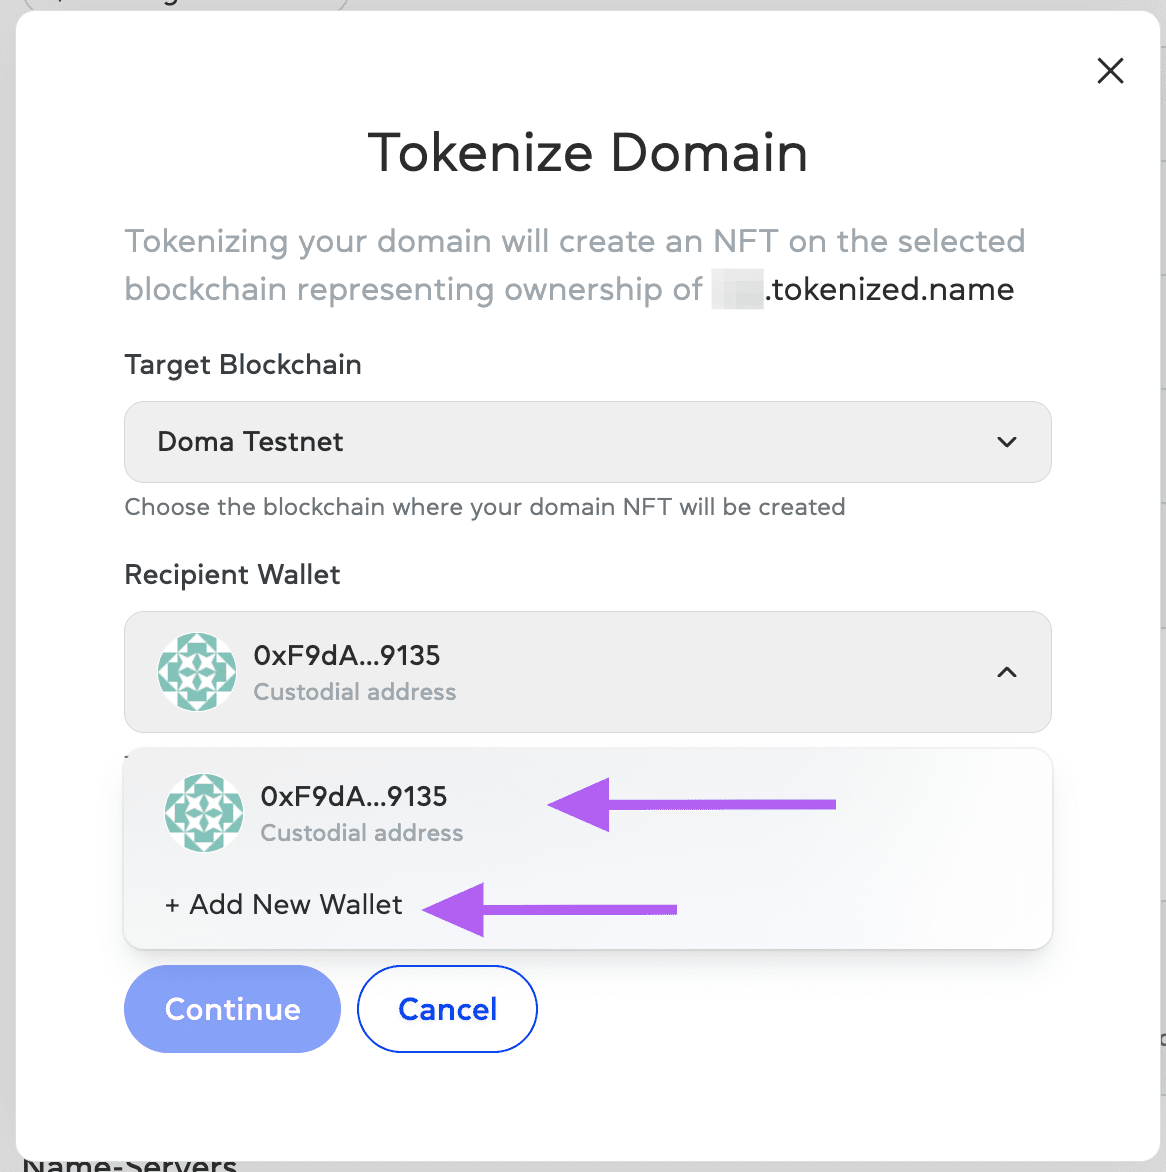Click Custodial address subtitle in the dropdown list
The image size is (1166, 1172).
tap(362, 833)
